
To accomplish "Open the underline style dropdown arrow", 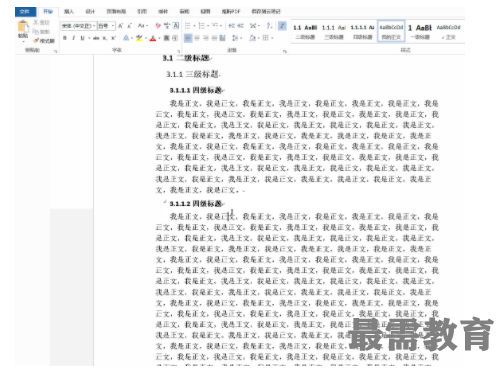I will tap(89, 38).
